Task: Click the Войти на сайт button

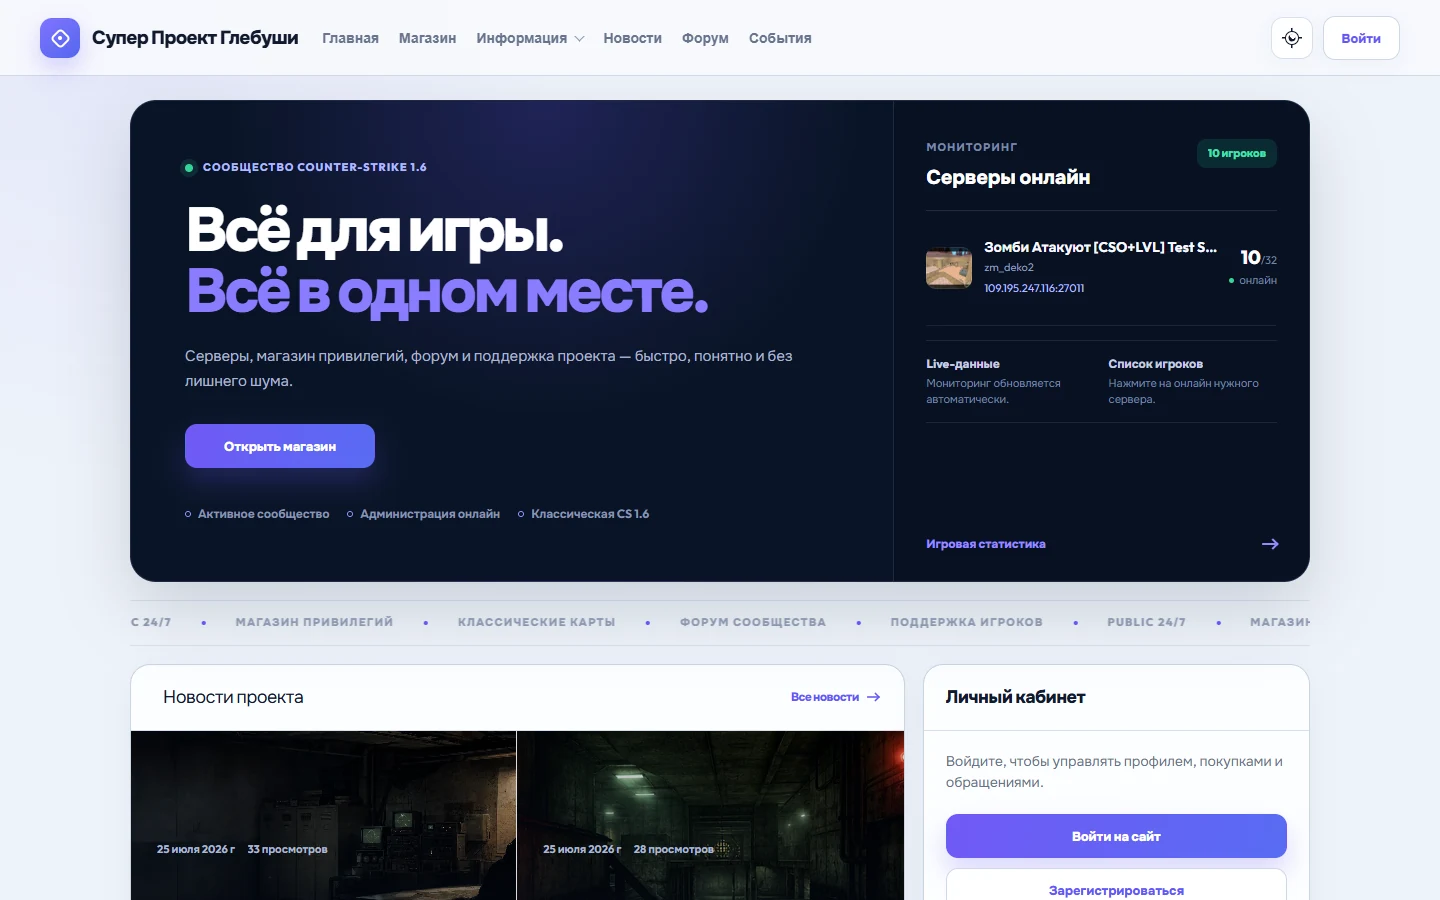Action: [x=1116, y=836]
